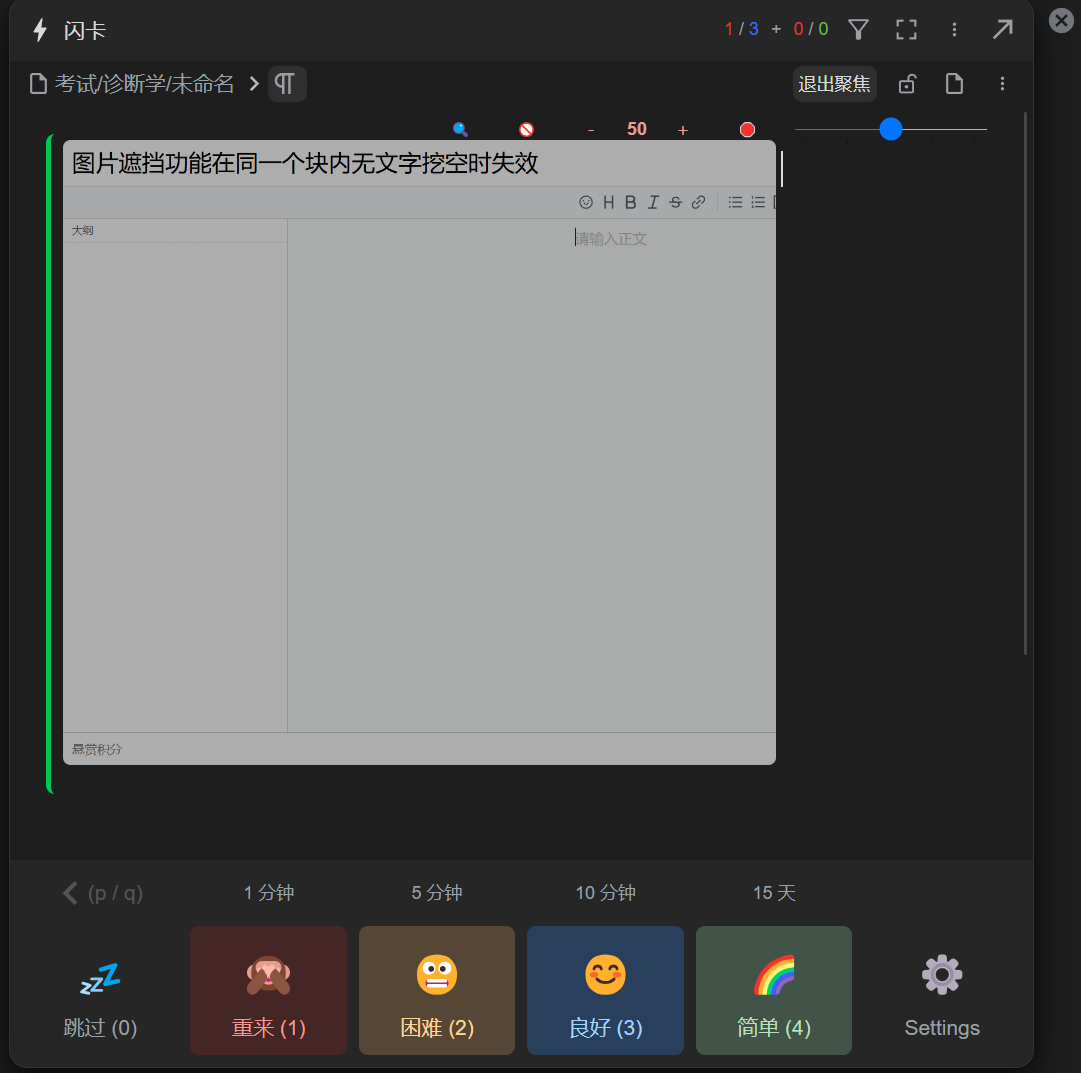The image size is (1081, 1073).
Task: Insert a link in the card text
Action: click(698, 202)
